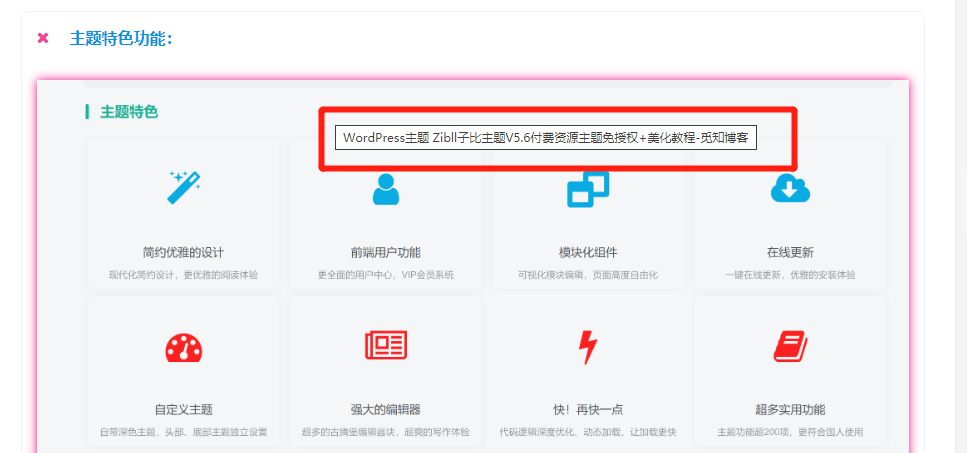967x453 pixels.
Task: Click the 主题特色功能 heading
Action: click(121, 38)
